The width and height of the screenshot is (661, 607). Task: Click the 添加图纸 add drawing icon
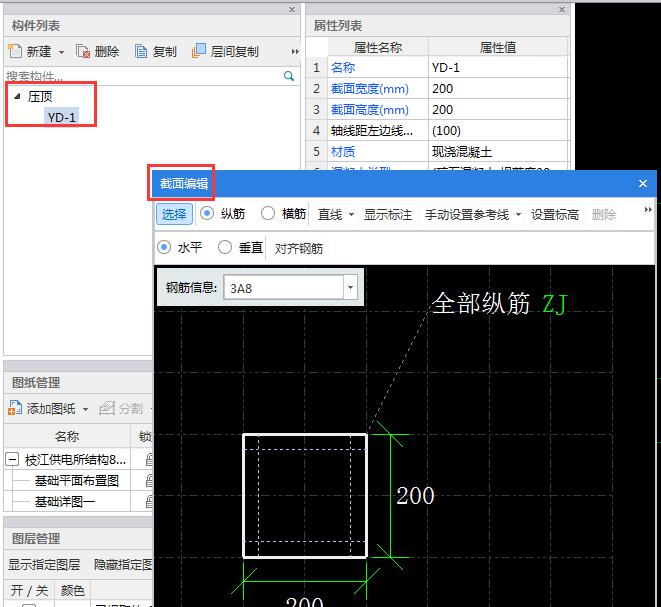[15, 408]
